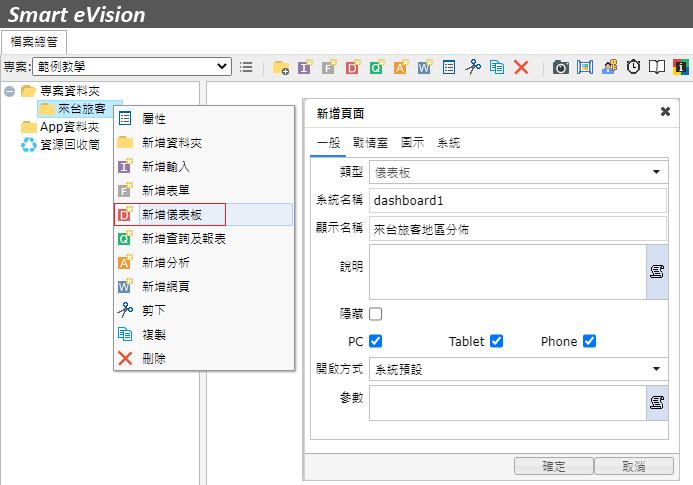Choose 新增分析 from context menu
Image resolution: width=693 pixels, height=485 pixels.
point(204,263)
